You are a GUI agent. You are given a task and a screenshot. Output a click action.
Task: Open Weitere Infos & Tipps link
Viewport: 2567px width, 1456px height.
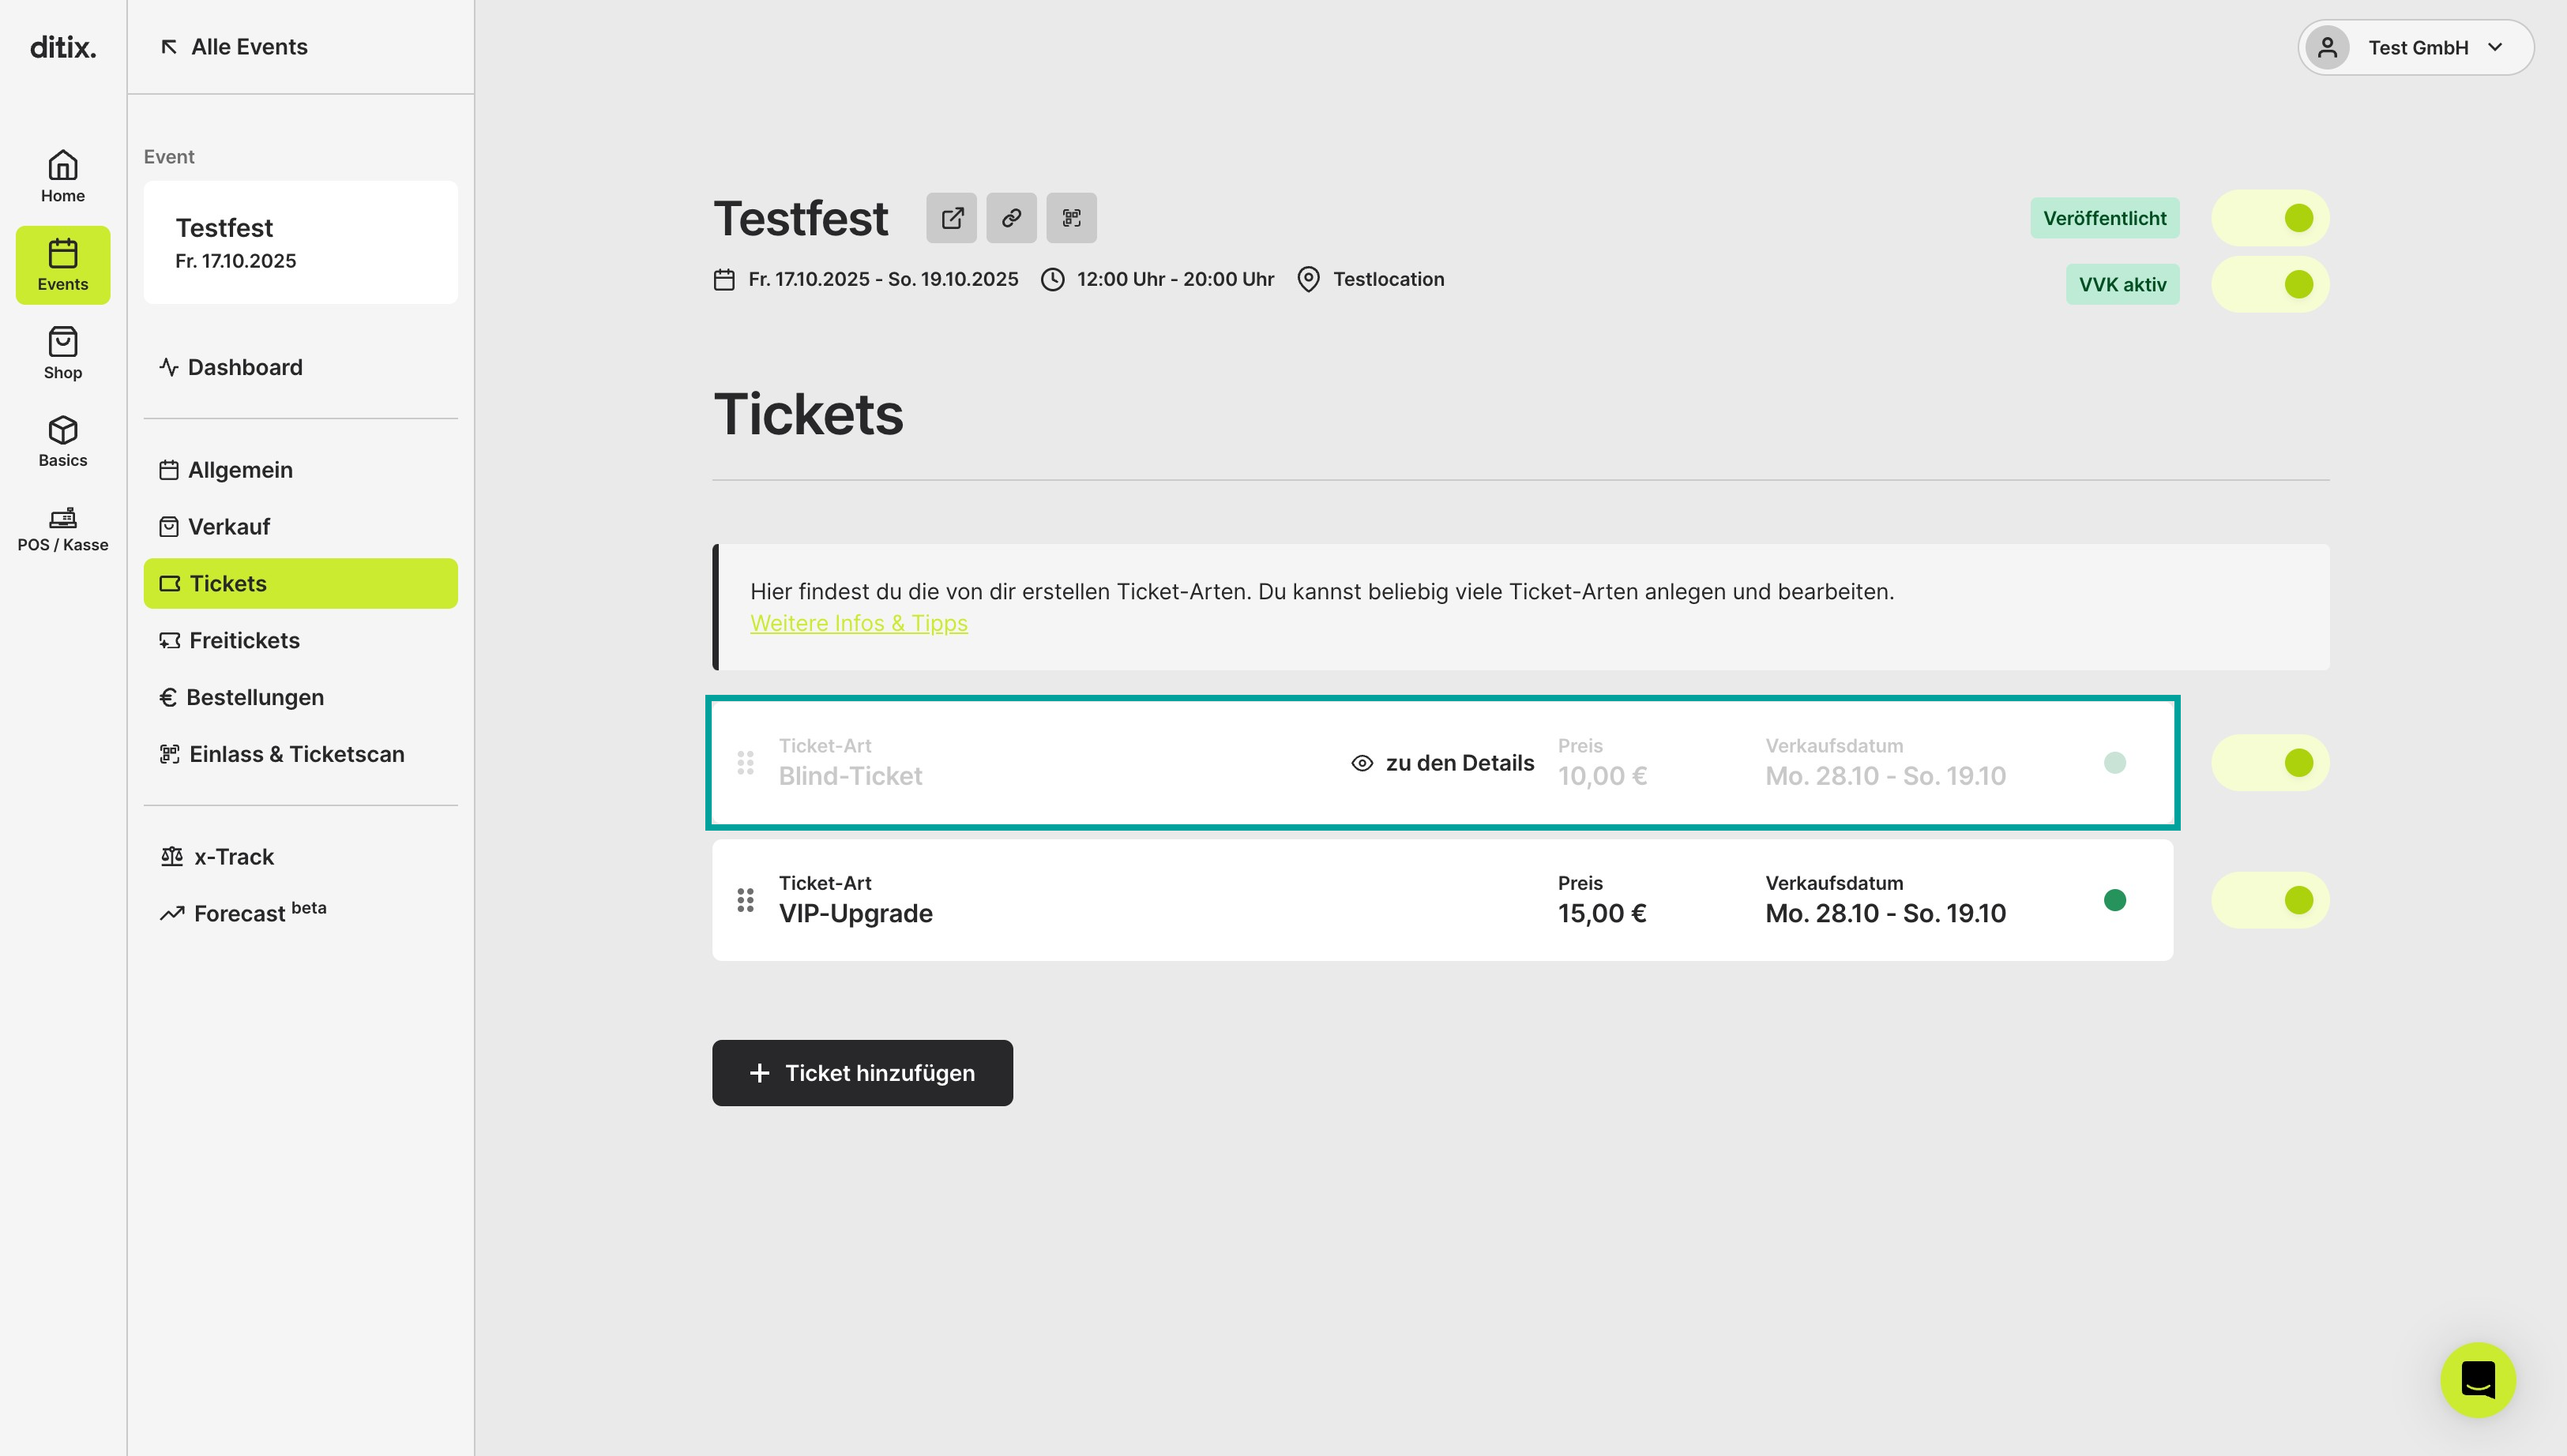tap(859, 623)
